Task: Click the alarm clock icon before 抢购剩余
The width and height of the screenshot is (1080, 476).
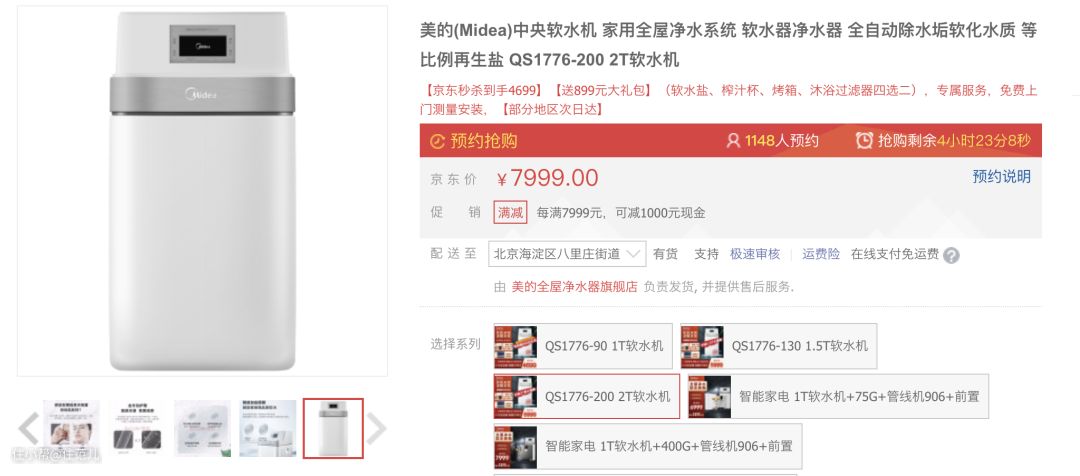Action: pos(864,141)
